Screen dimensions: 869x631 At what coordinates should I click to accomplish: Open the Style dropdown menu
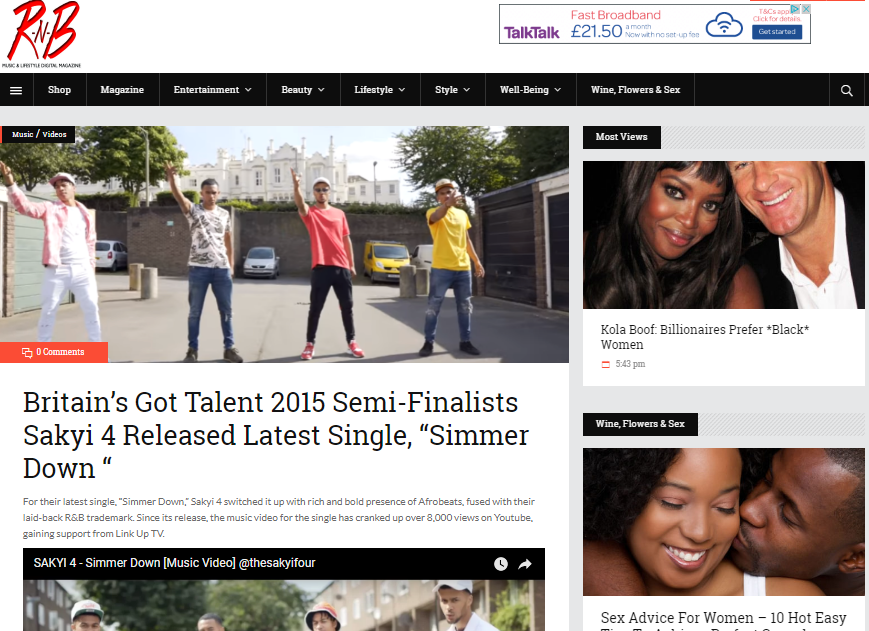click(452, 90)
